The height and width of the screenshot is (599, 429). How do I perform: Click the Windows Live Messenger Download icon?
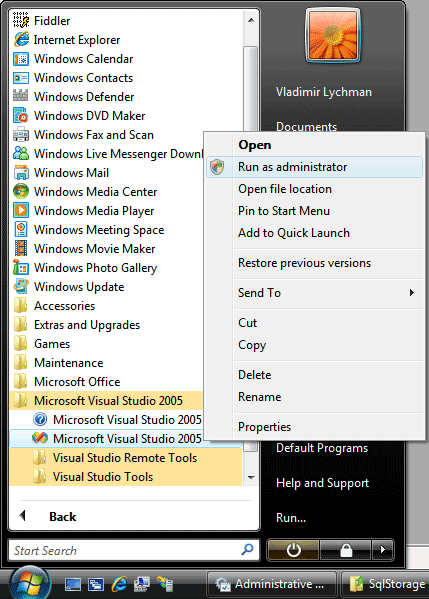point(21,153)
